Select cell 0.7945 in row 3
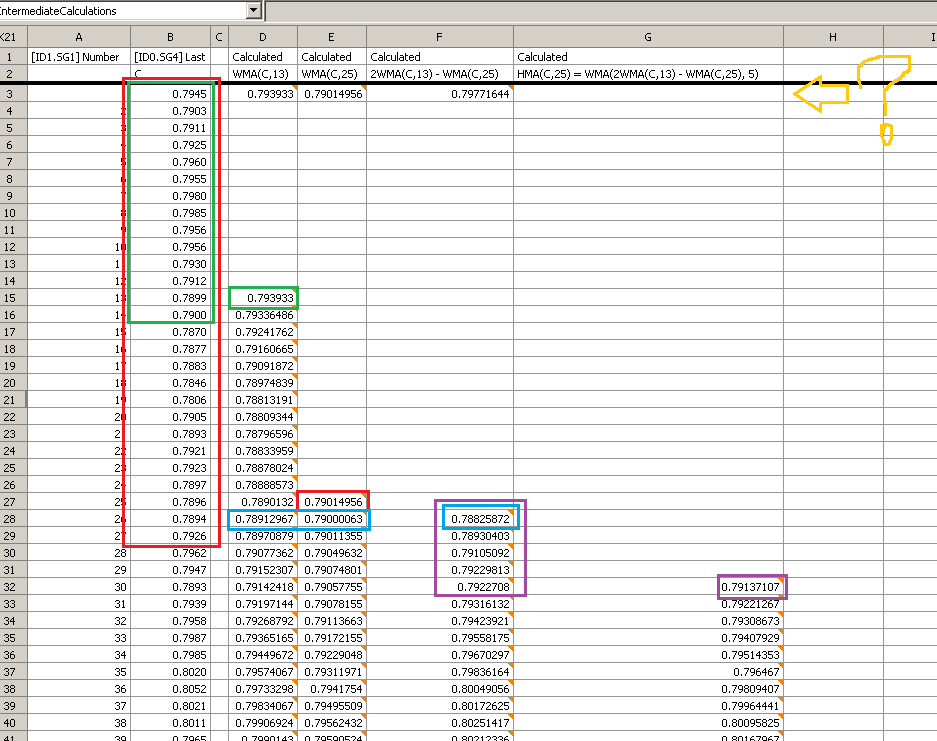The image size is (937, 741). (x=170, y=94)
